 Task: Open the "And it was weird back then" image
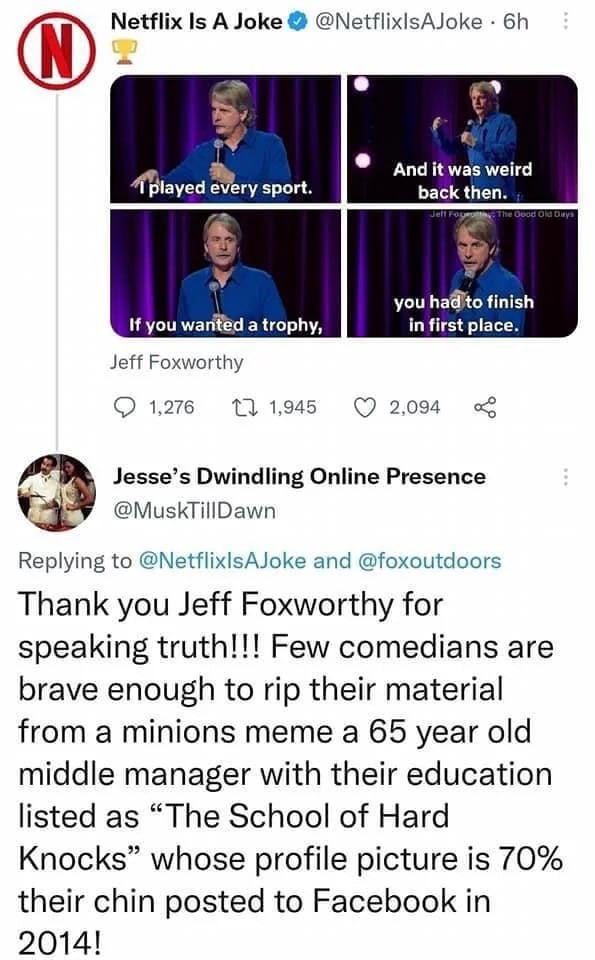click(462, 139)
